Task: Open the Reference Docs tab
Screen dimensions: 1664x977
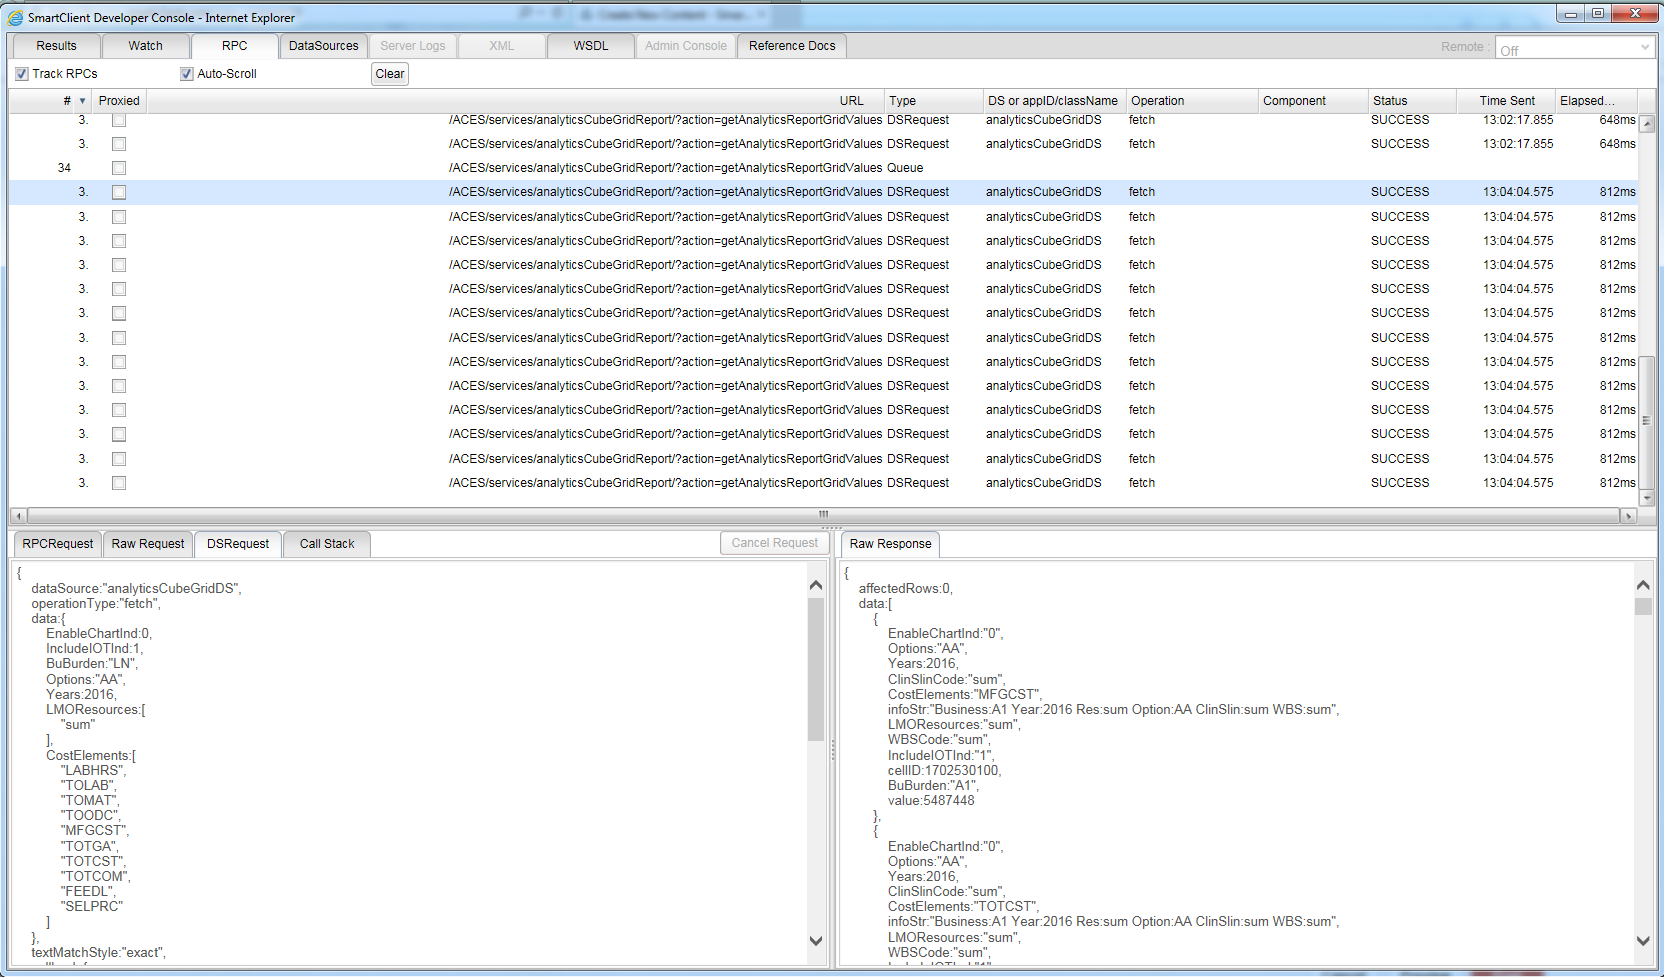Action: pyautogui.click(x=792, y=46)
